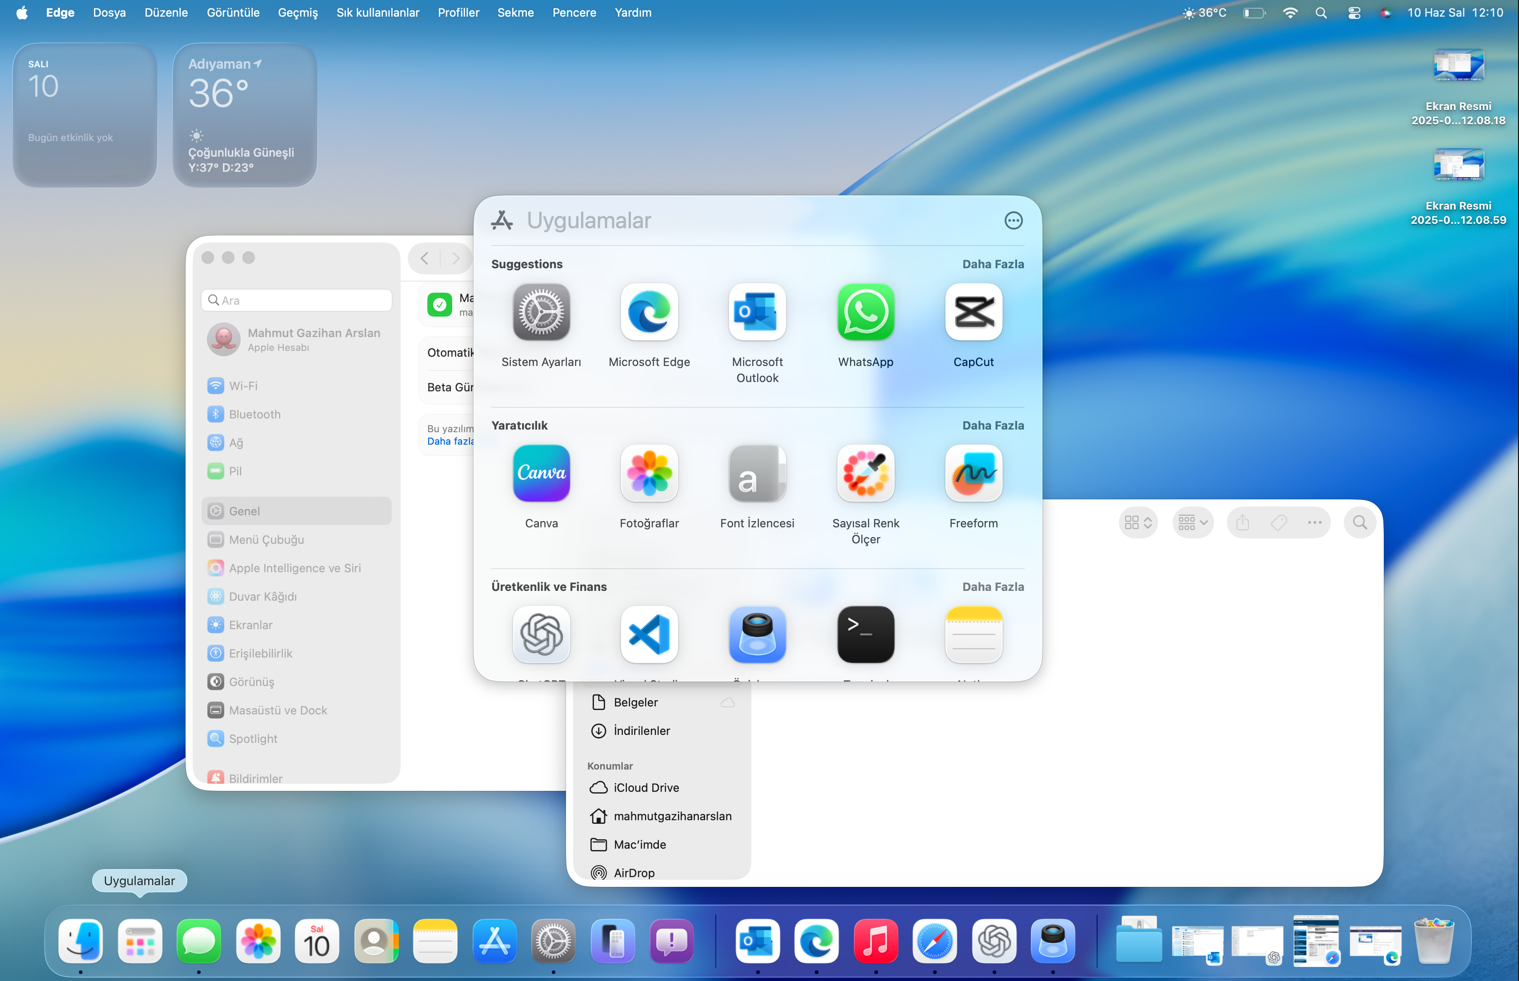The height and width of the screenshot is (981, 1519).
Task: Click the Finder window search icon
Action: point(1360,522)
